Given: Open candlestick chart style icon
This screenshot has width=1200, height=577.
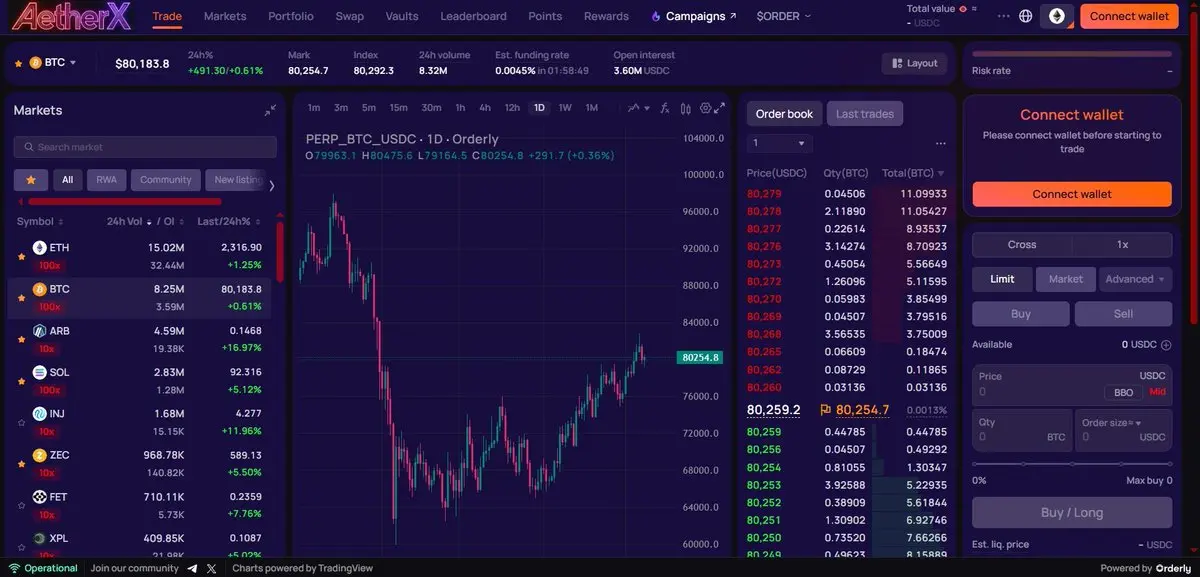Looking at the screenshot, I should tap(685, 108).
